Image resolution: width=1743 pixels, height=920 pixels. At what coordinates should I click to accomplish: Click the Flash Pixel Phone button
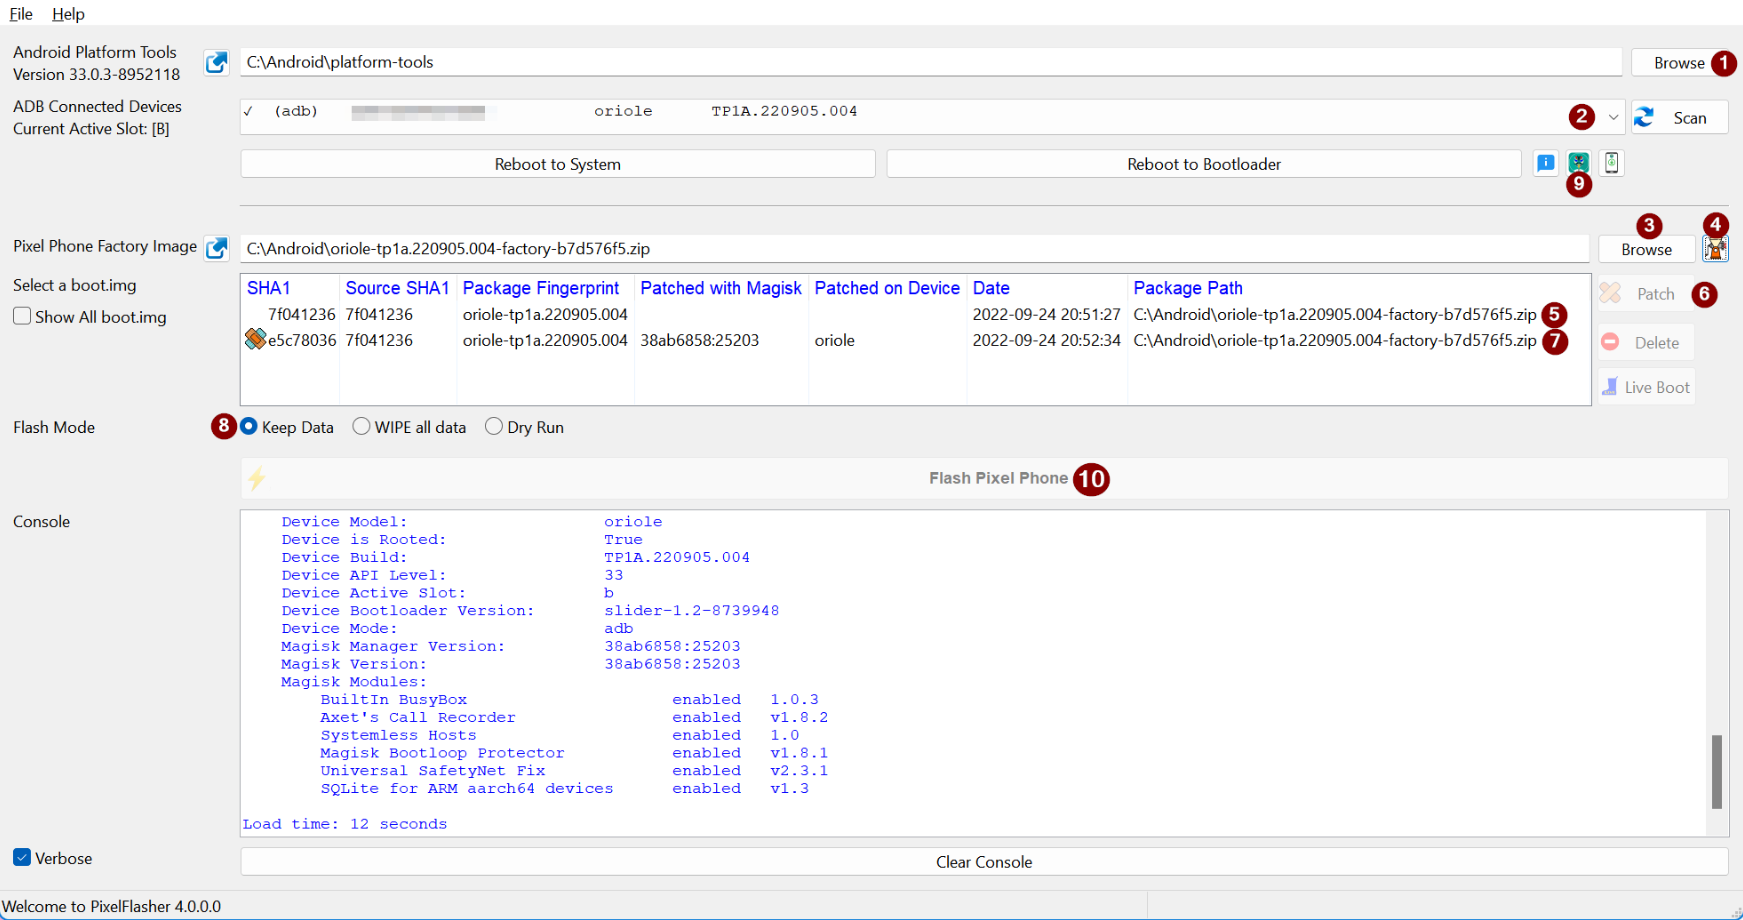pyautogui.click(x=984, y=478)
